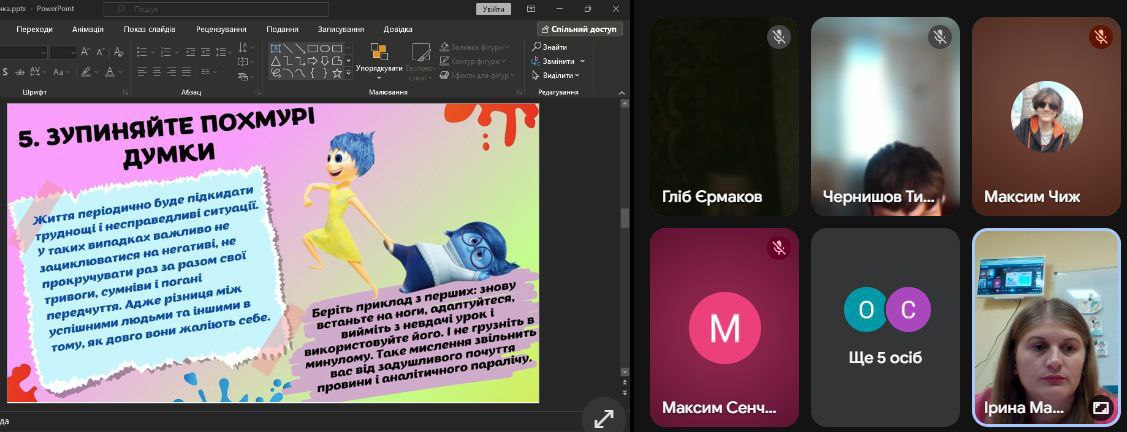The height and width of the screenshot is (432, 1127).
Task: Click the Увійти sign-in button
Action: click(493, 9)
